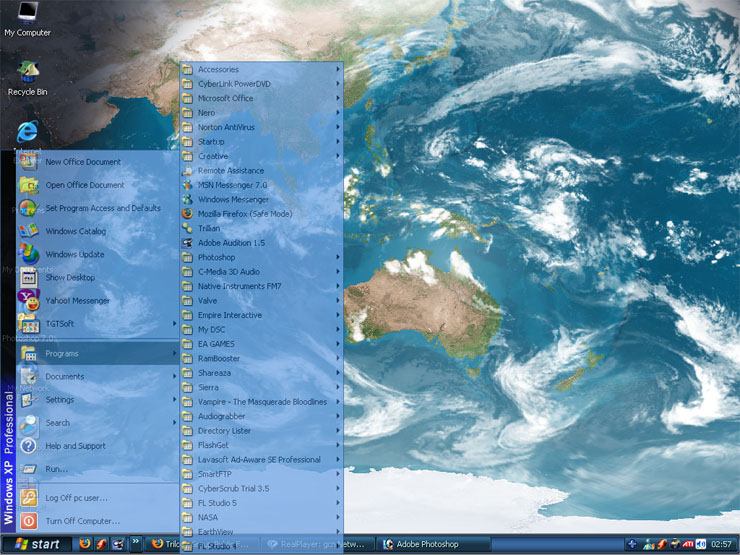Image resolution: width=740 pixels, height=555 pixels.
Task: Click the Flash icon in quick launch
Action: pyautogui.click(x=101, y=544)
